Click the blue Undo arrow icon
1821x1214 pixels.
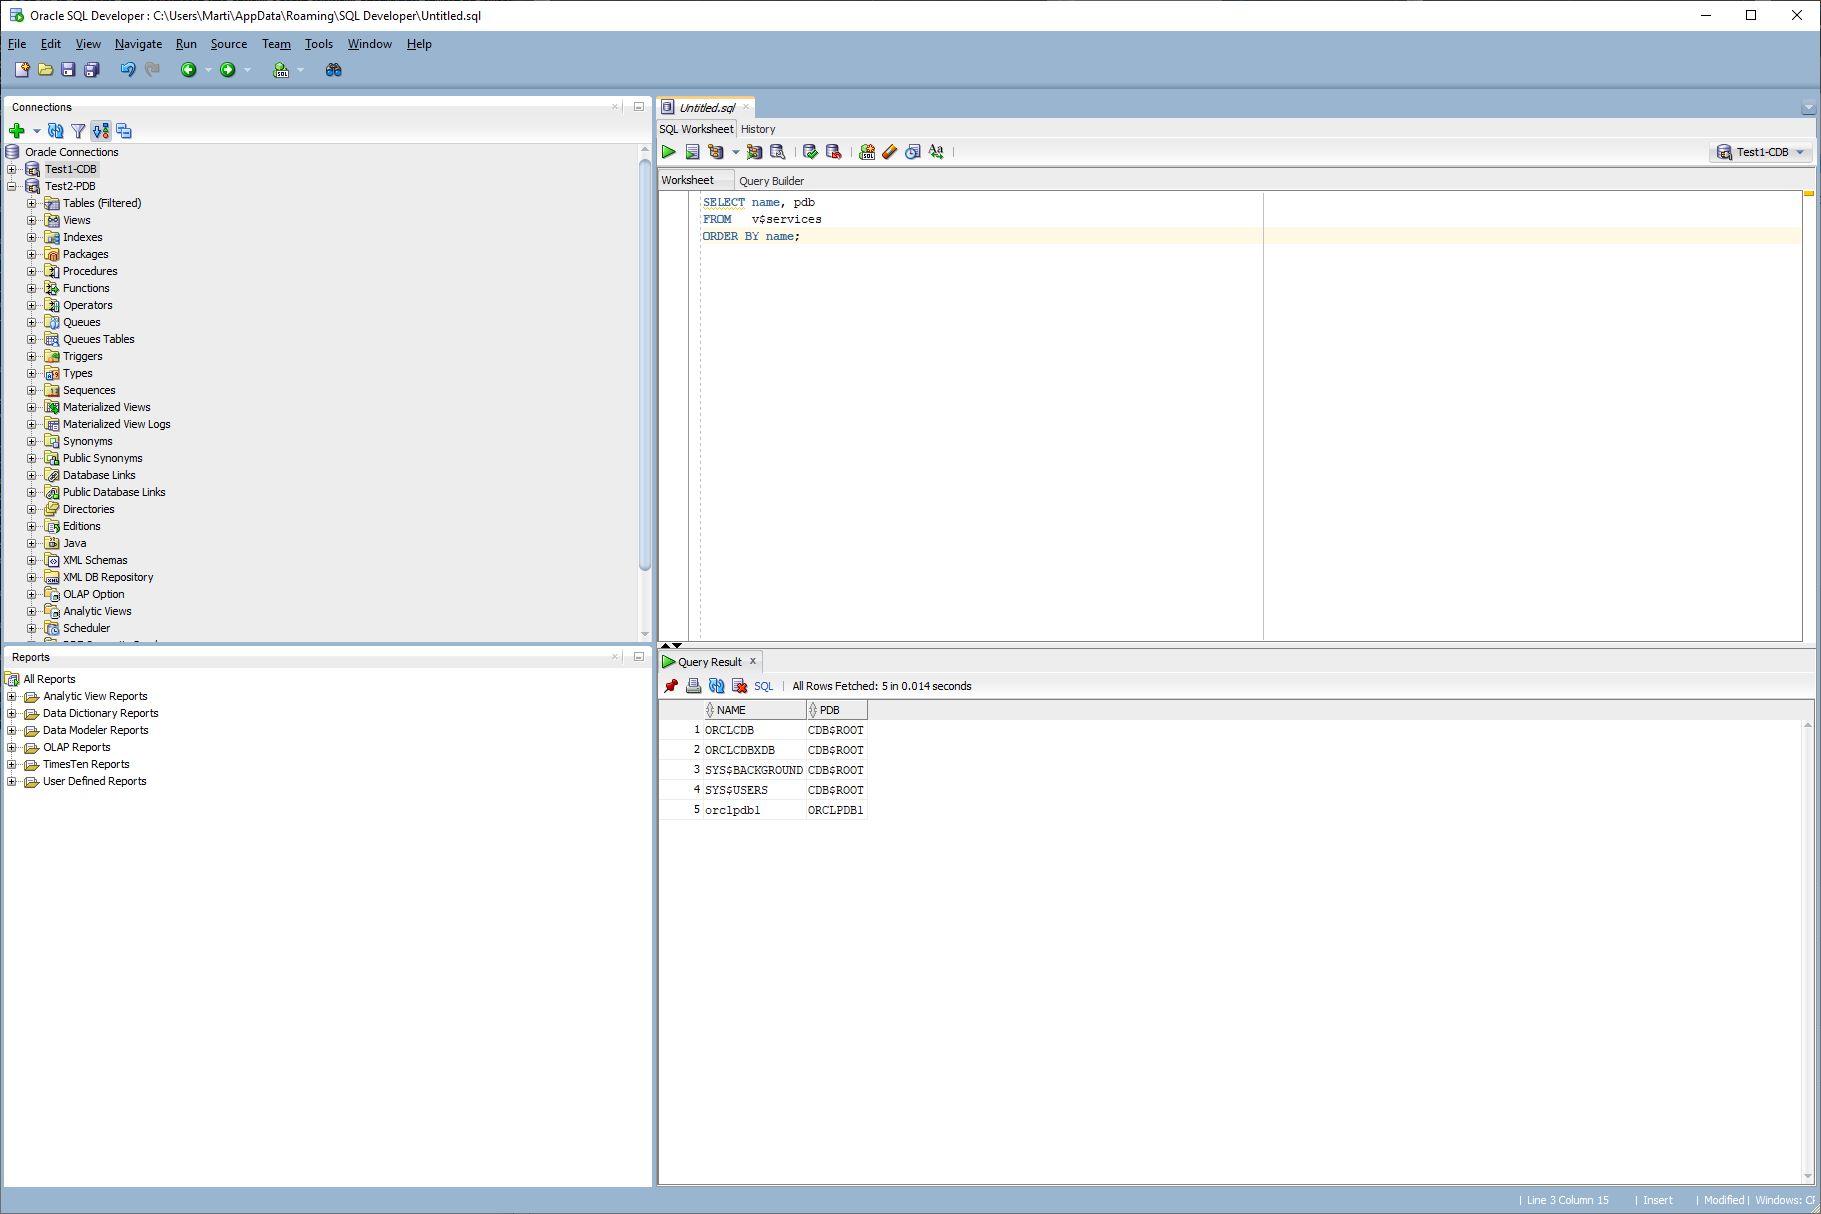[x=128, y=70]
